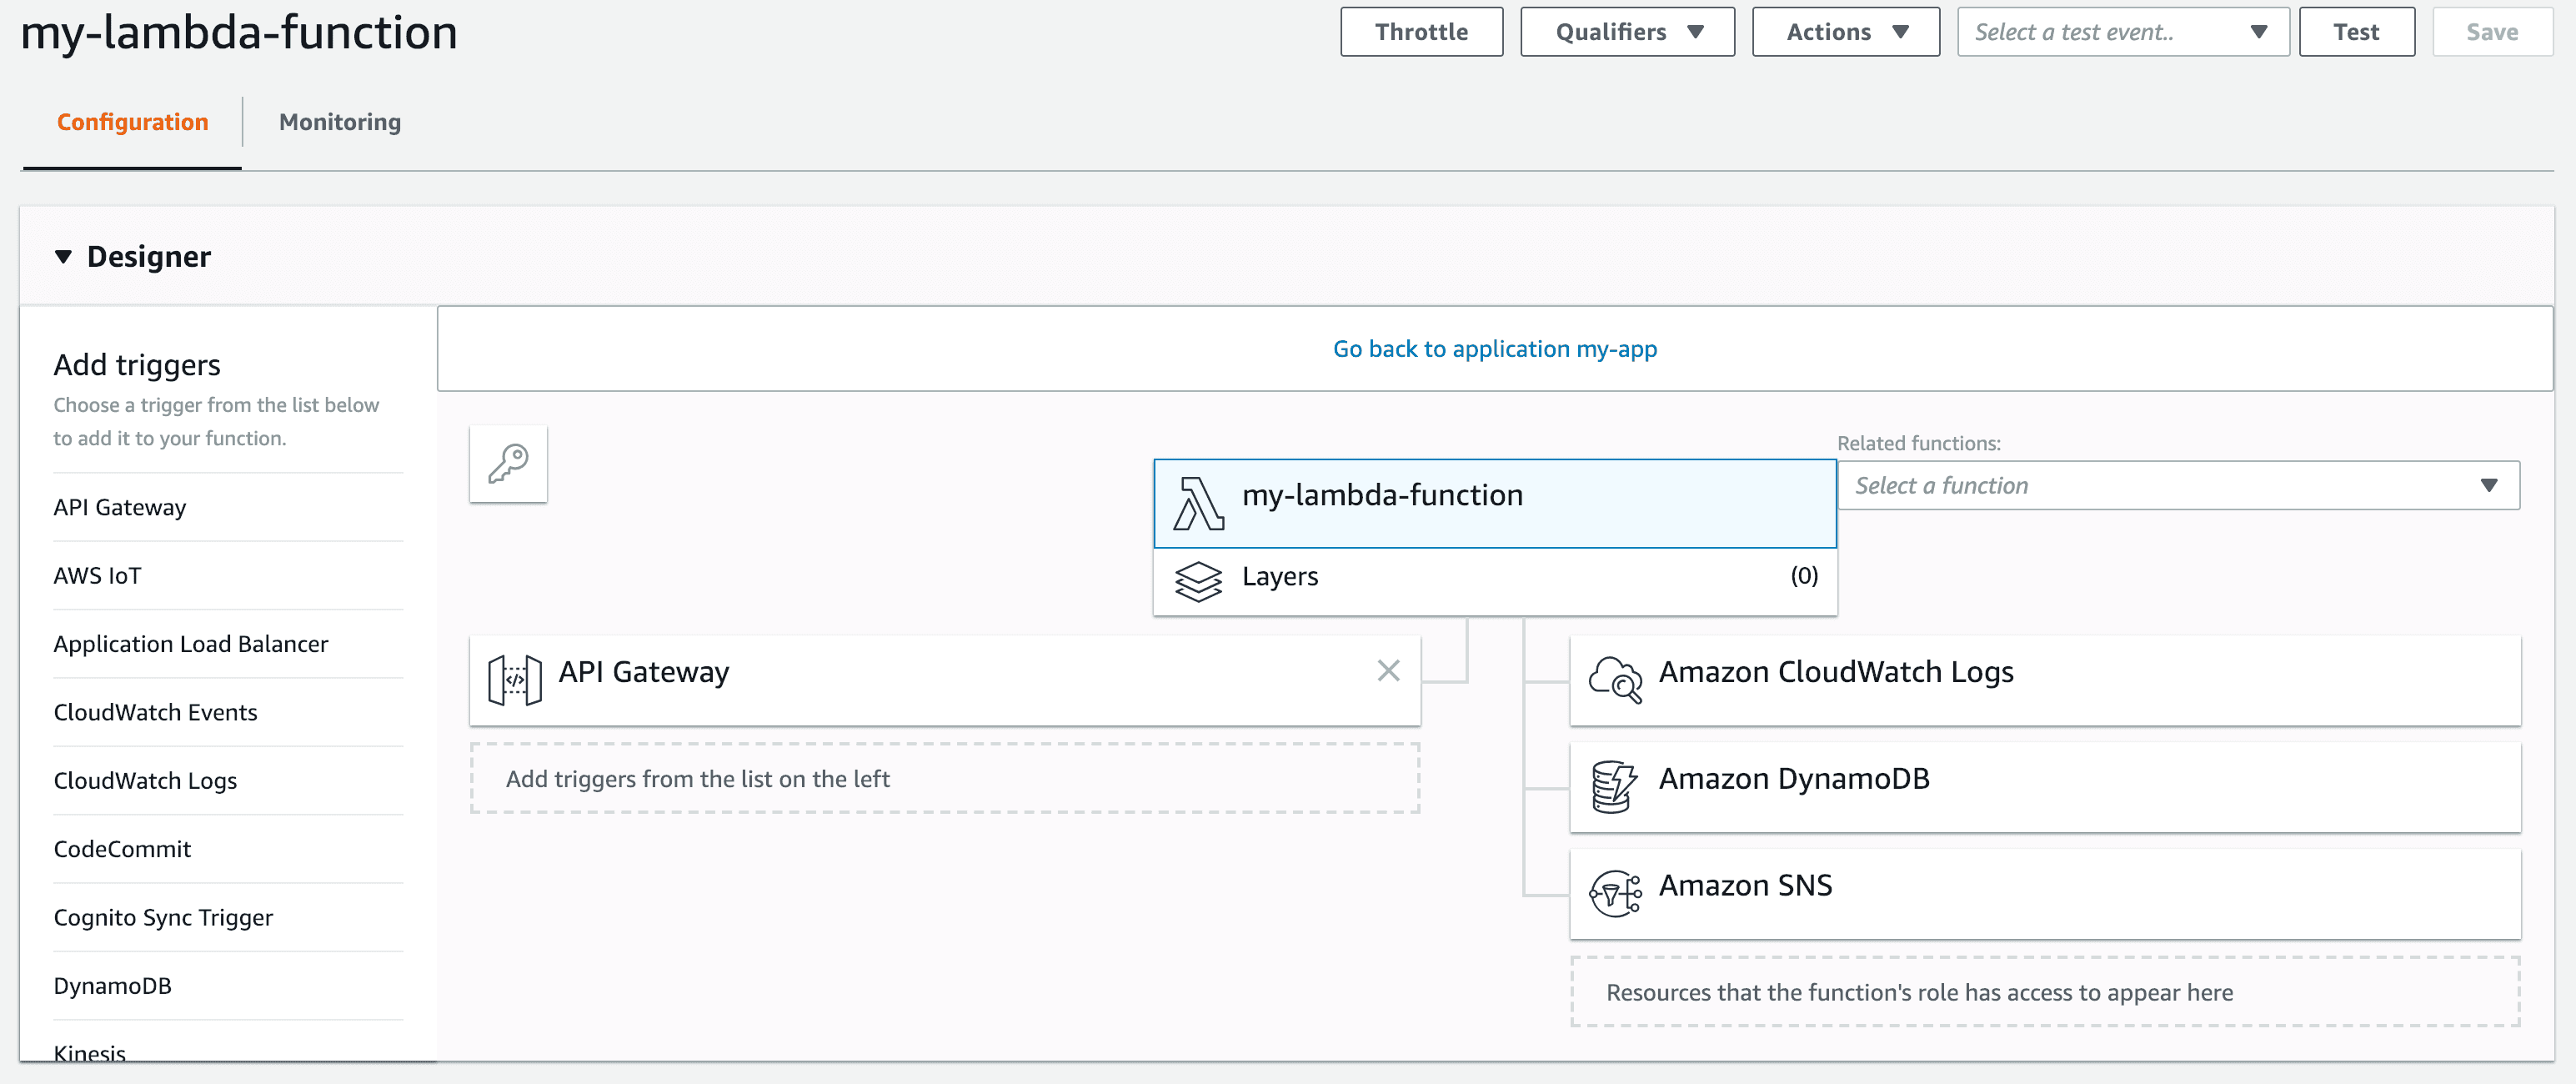Open the Qualifiers dropdown
The width and height of the screenshot is (2576, 1084).
pyautogui.click(x=1627, y=32)
